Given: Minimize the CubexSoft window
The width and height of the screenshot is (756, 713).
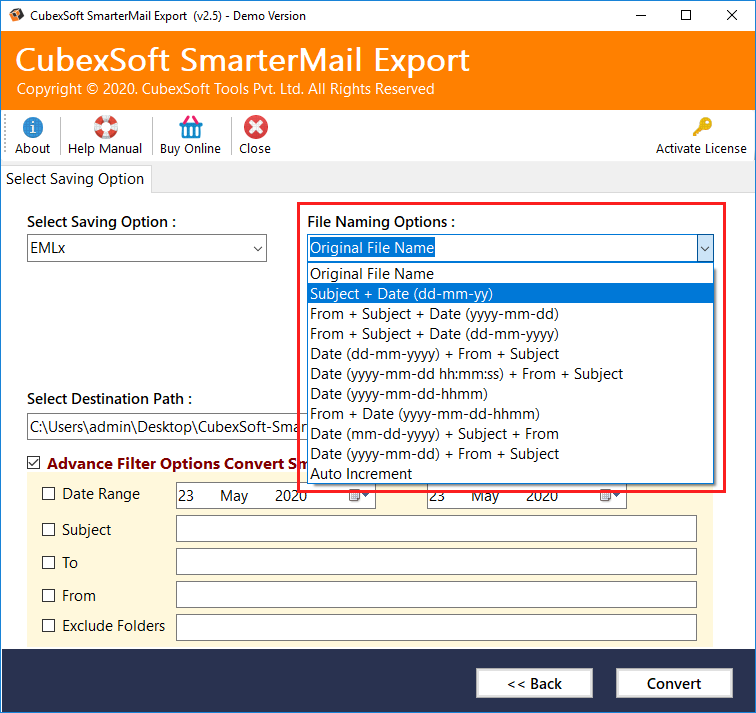Looking at the screenshot, I should click(641, 15).
